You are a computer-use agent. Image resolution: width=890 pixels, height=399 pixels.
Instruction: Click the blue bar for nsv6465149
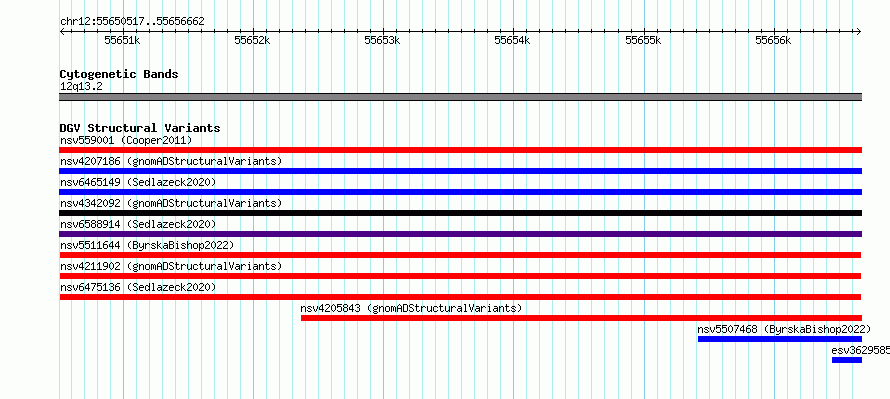pos(461,192)
